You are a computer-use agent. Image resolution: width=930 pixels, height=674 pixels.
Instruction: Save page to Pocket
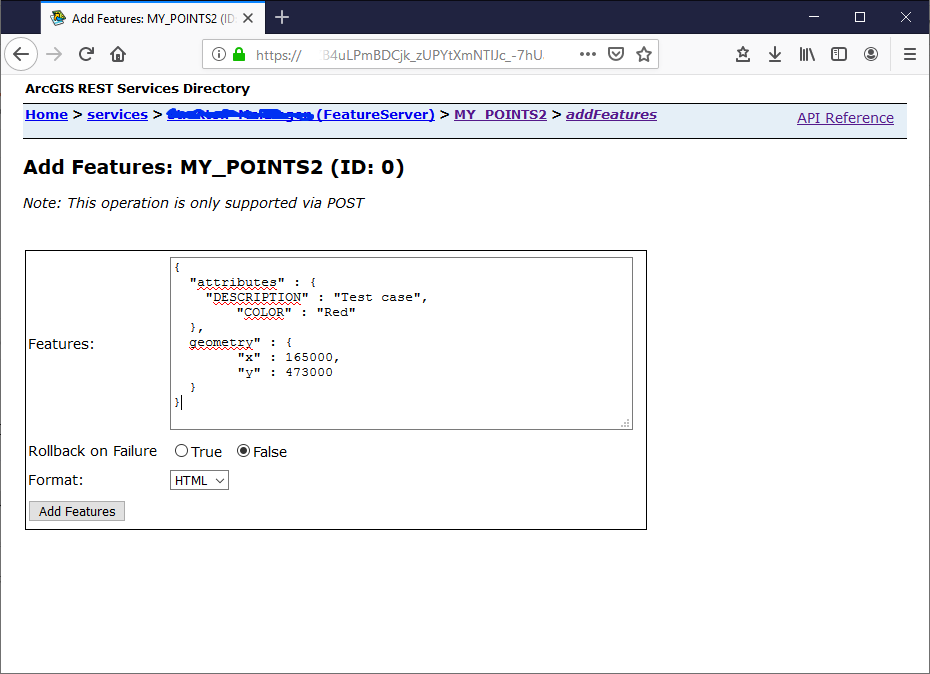616,55
